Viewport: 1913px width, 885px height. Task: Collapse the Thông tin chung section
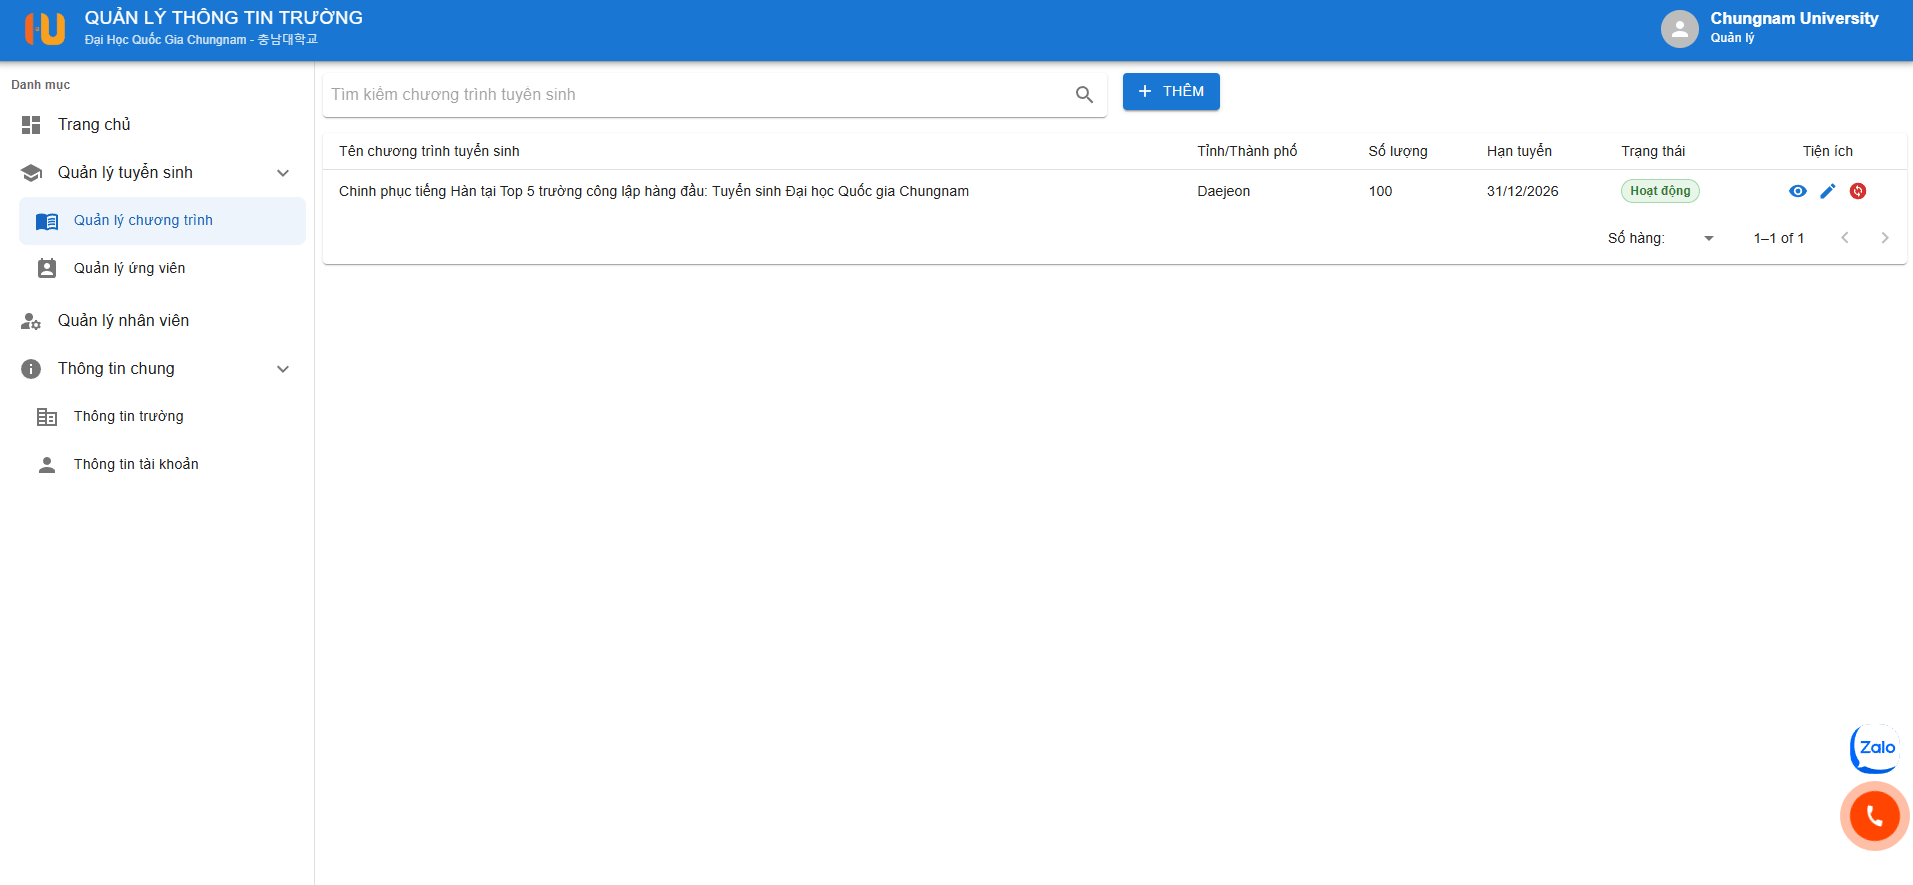pyautogui.click(x=283, y=369)
